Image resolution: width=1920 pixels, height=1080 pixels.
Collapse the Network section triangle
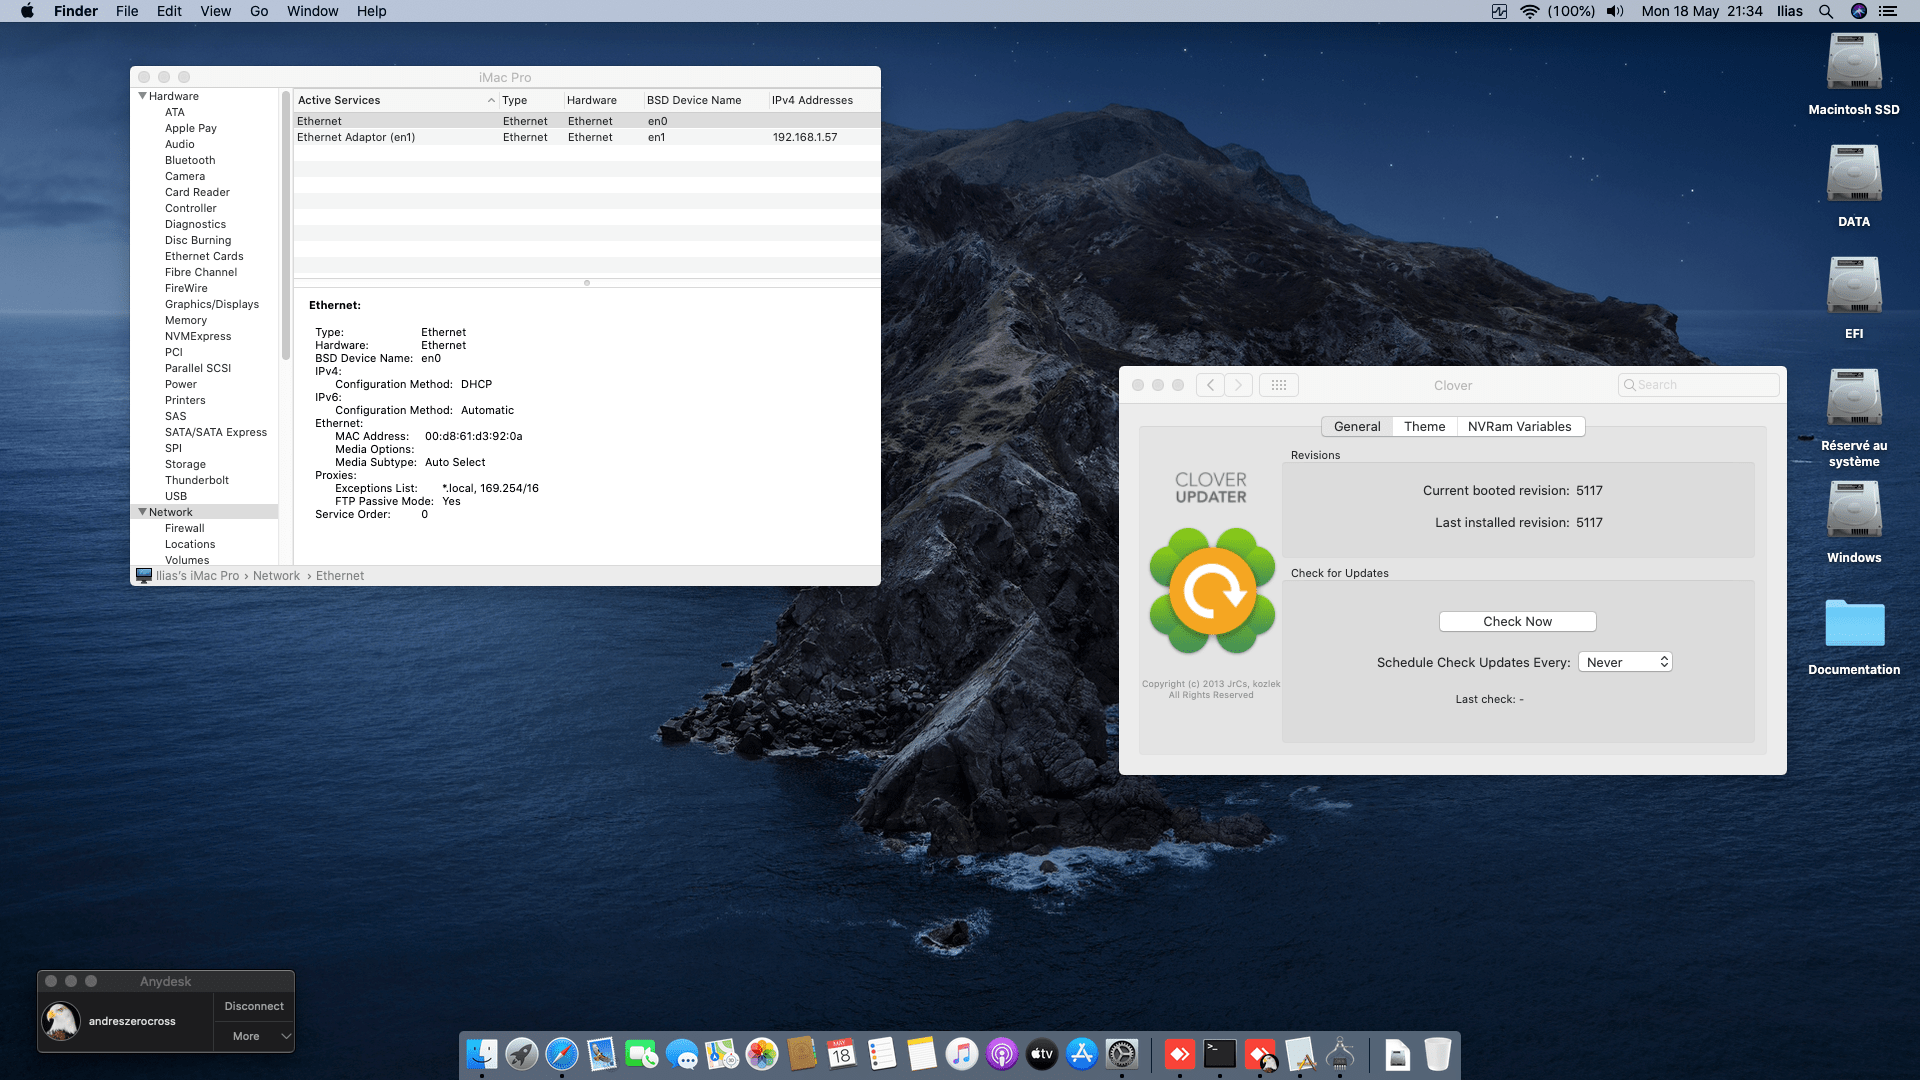click(x=142, y=512)
